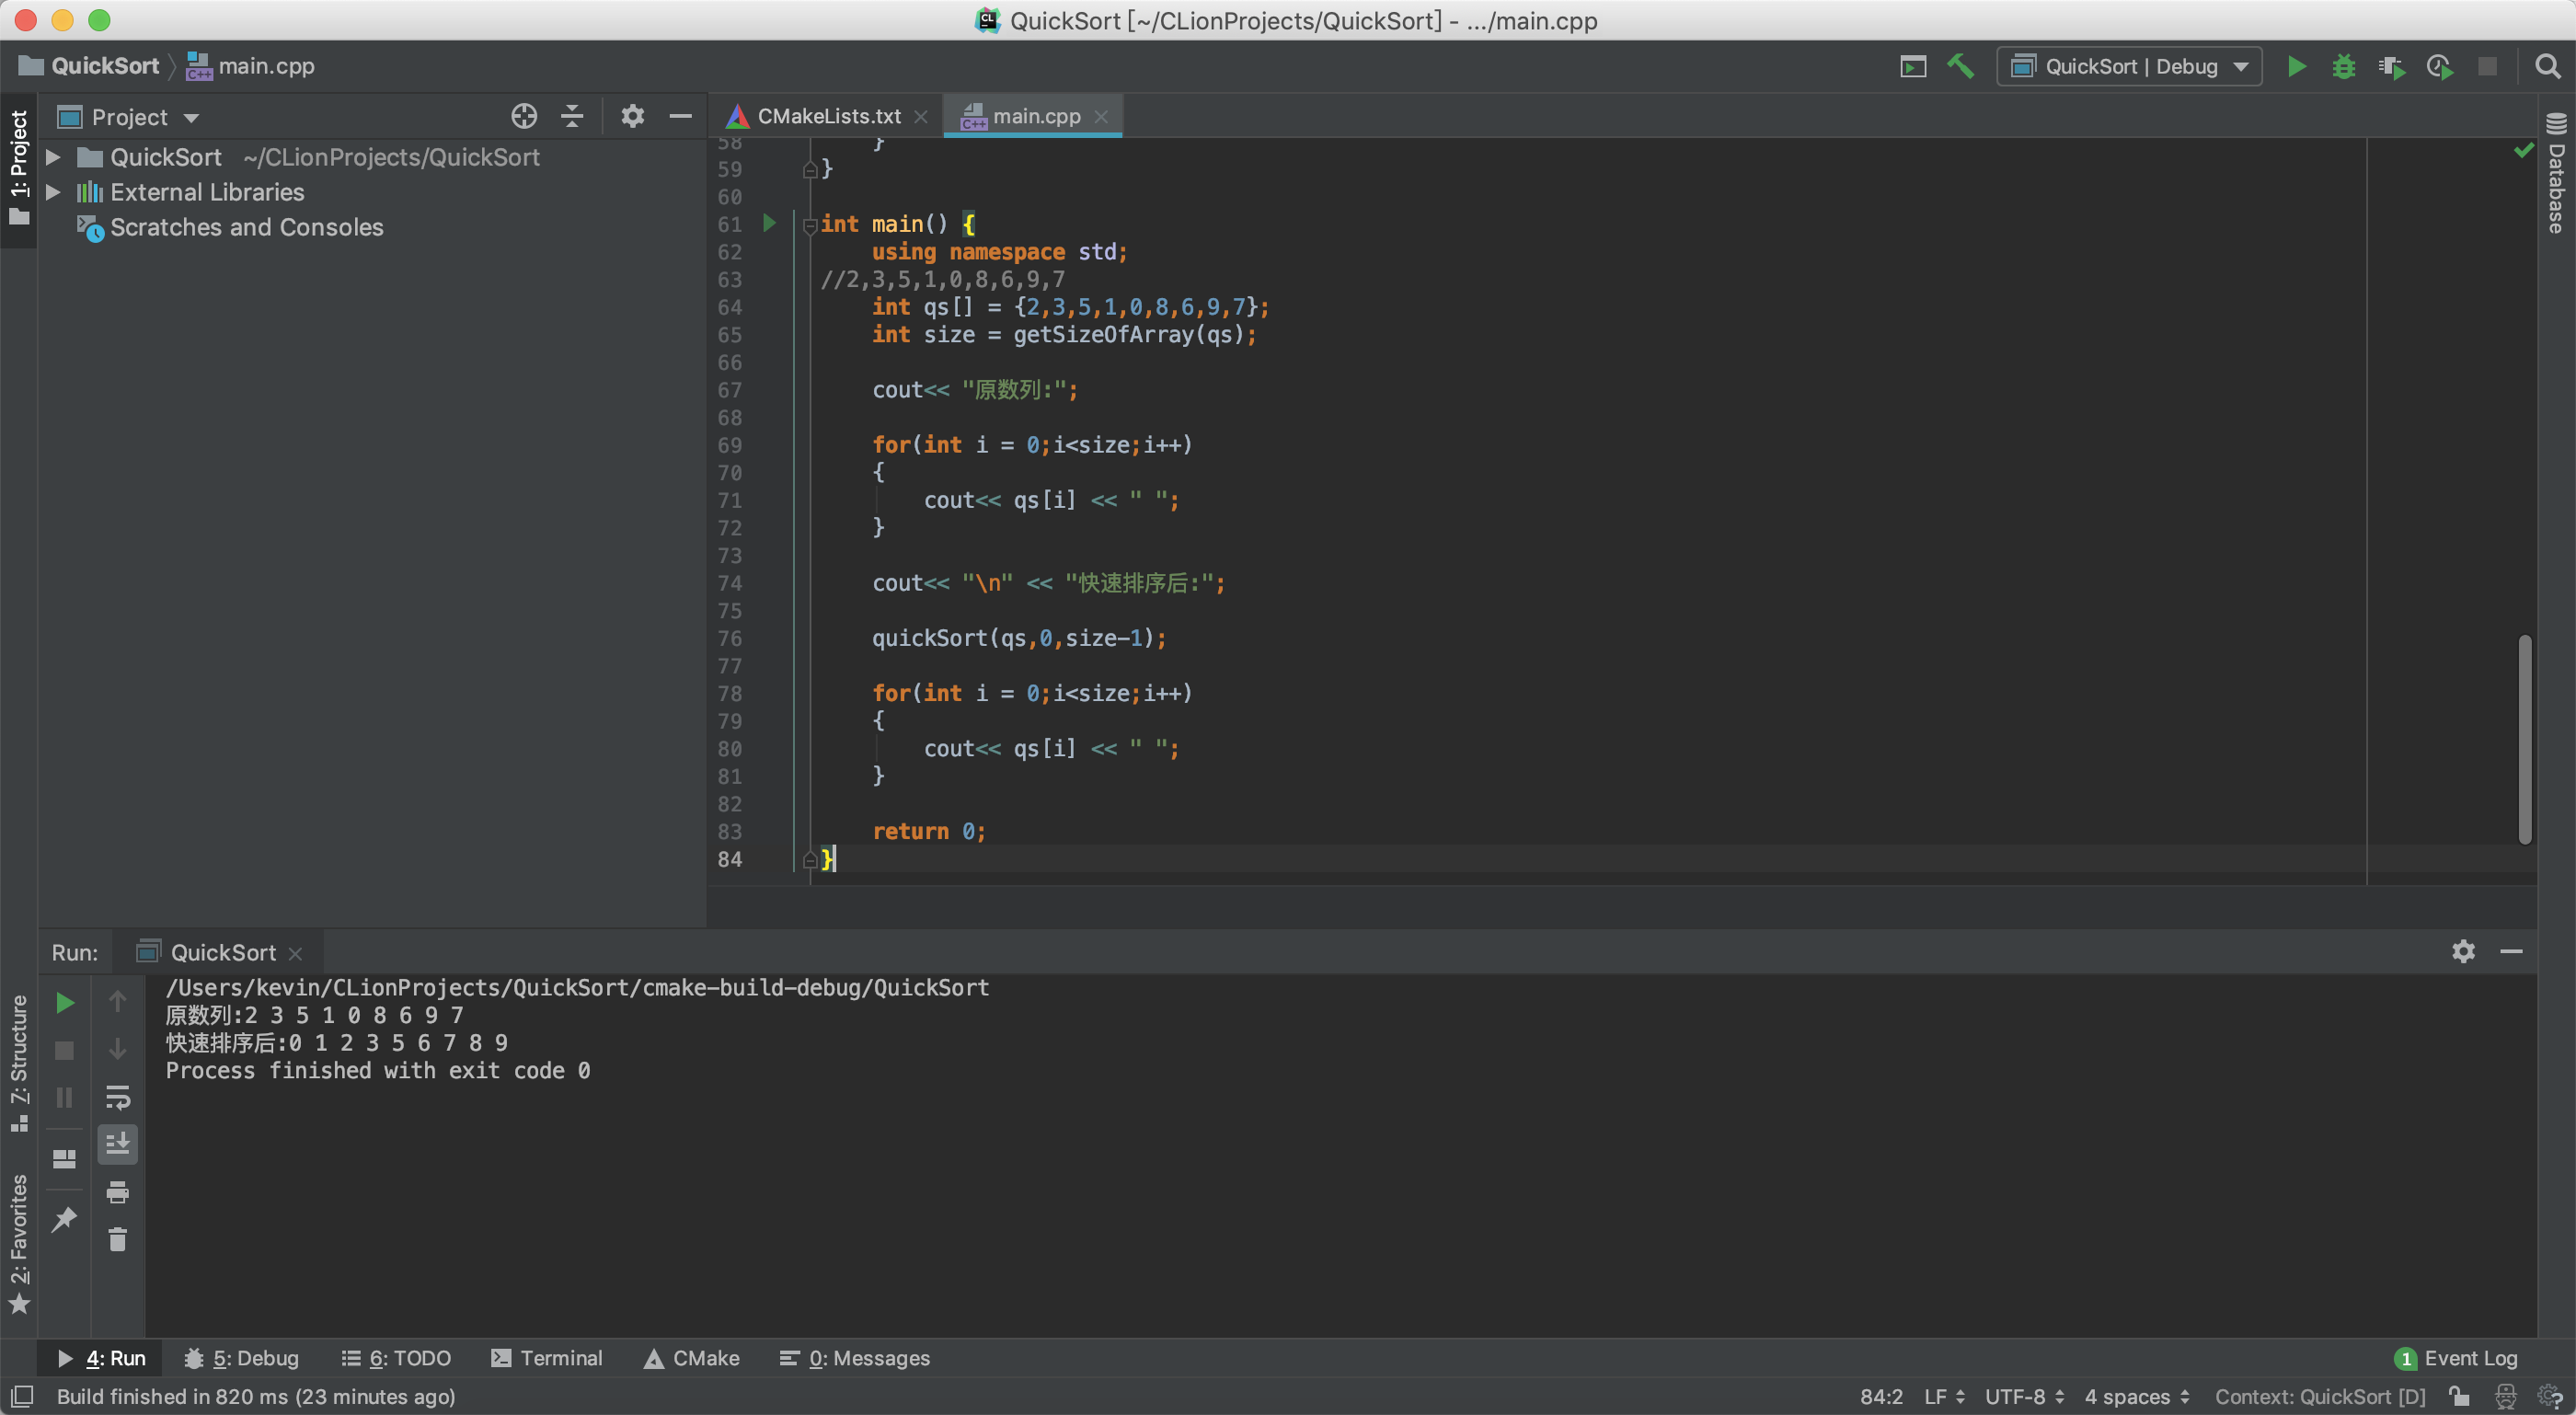Open the Terminal tool window
The height and width of the screenshot is (1415, 2576).
[x=546, y=1358]
